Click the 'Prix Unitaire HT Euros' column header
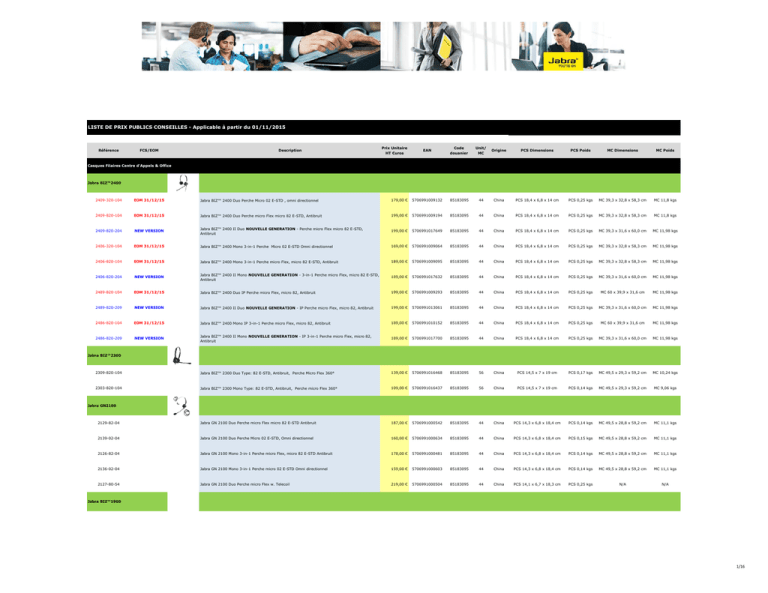Viewport: 768px width, 593px height. coord(394,150)
